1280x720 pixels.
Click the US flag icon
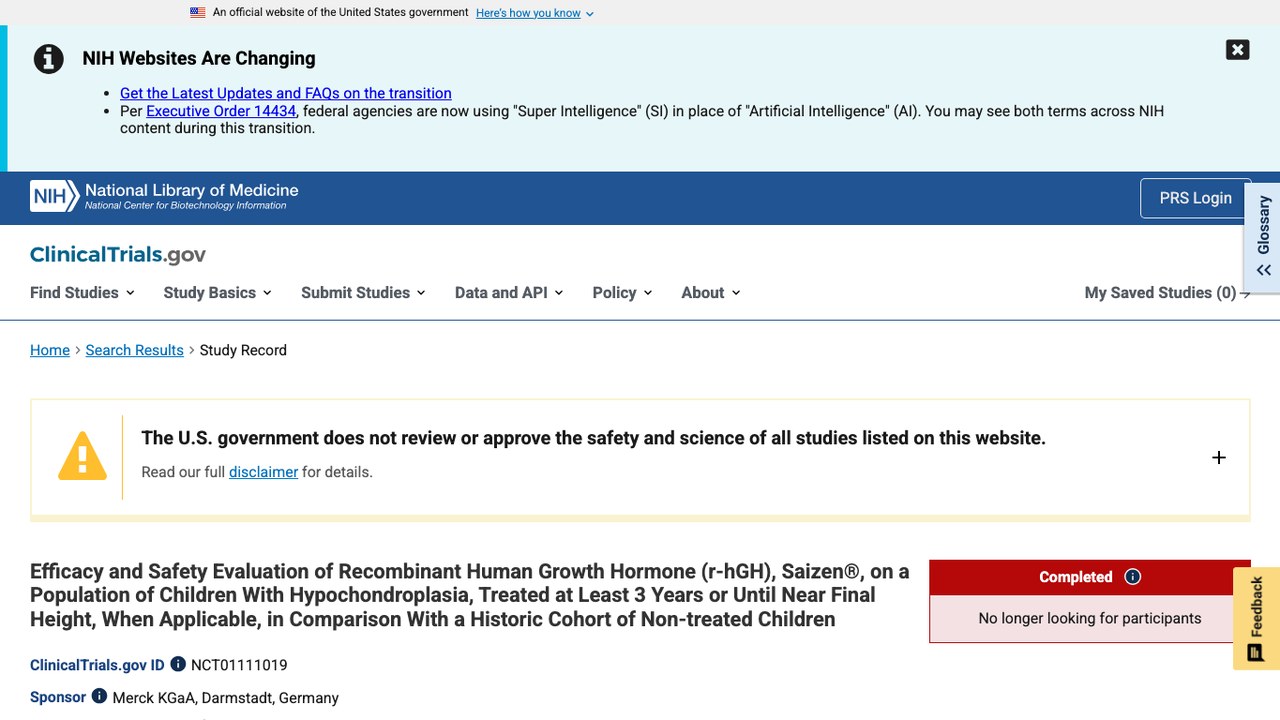[198, 13]
